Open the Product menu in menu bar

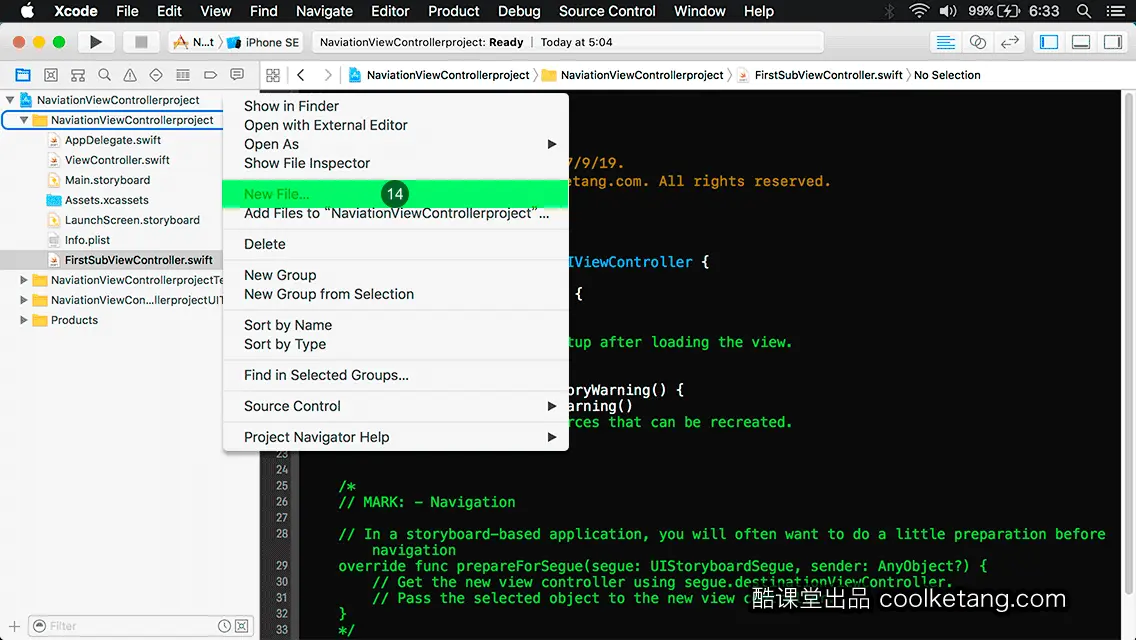click(x=454, y=11)
